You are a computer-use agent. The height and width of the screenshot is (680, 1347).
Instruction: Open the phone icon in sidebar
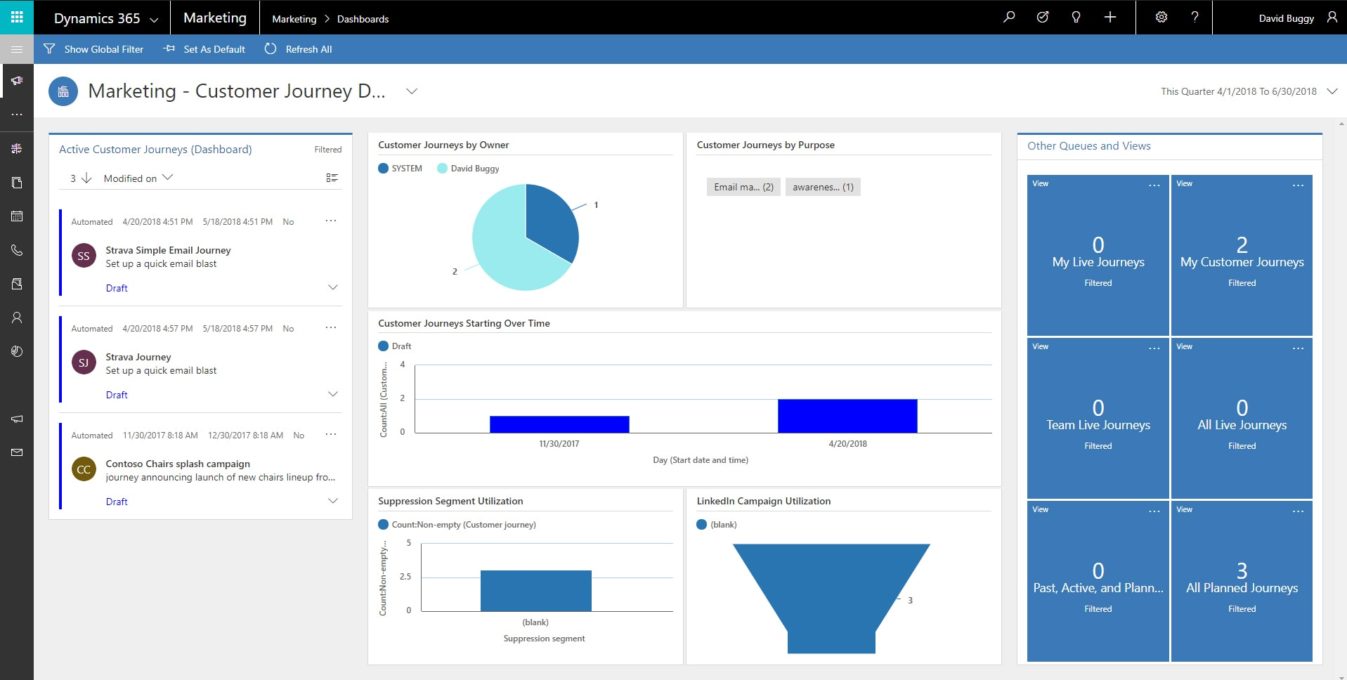16,251
